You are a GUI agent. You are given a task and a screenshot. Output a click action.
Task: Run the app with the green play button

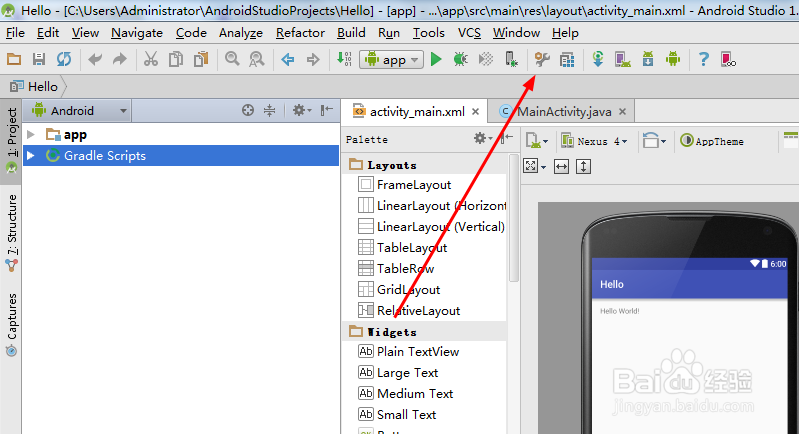point(436,60)
